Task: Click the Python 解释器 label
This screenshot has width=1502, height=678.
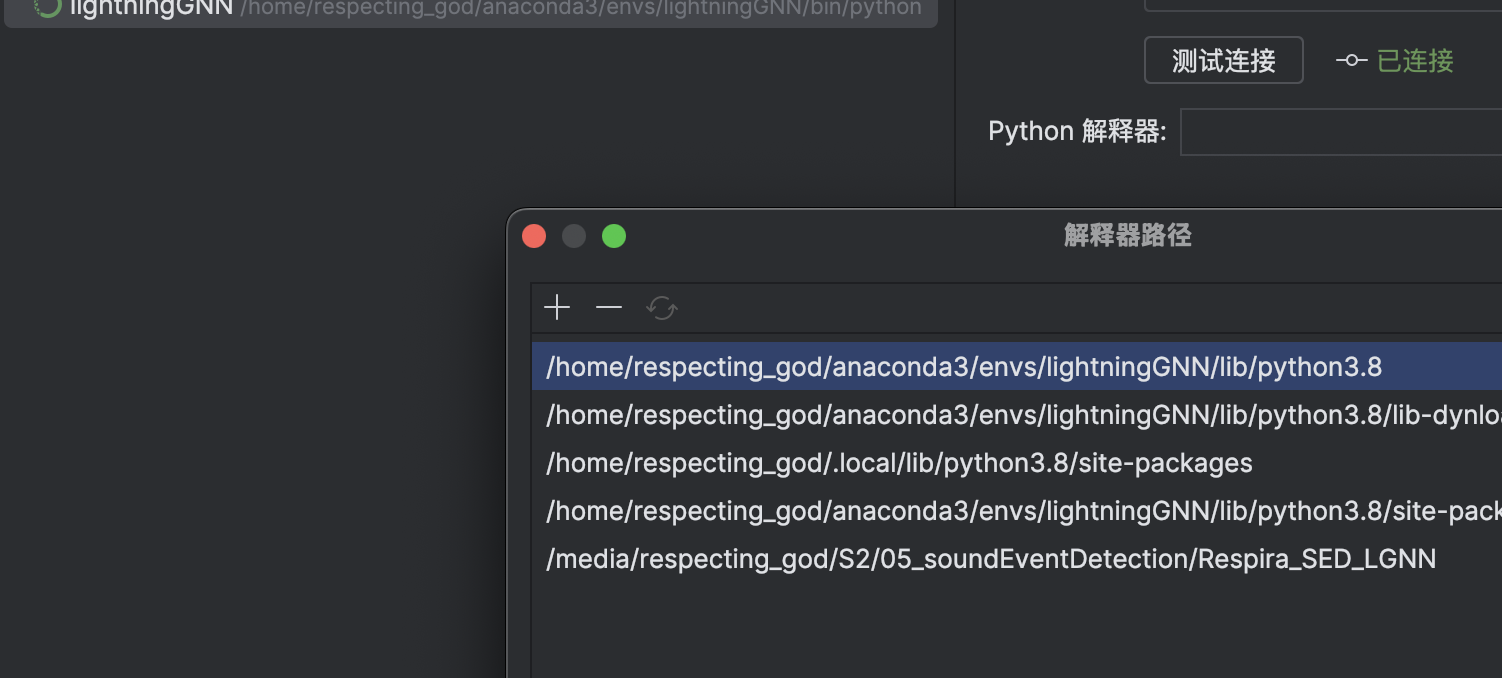Action: coord(1077,131)
